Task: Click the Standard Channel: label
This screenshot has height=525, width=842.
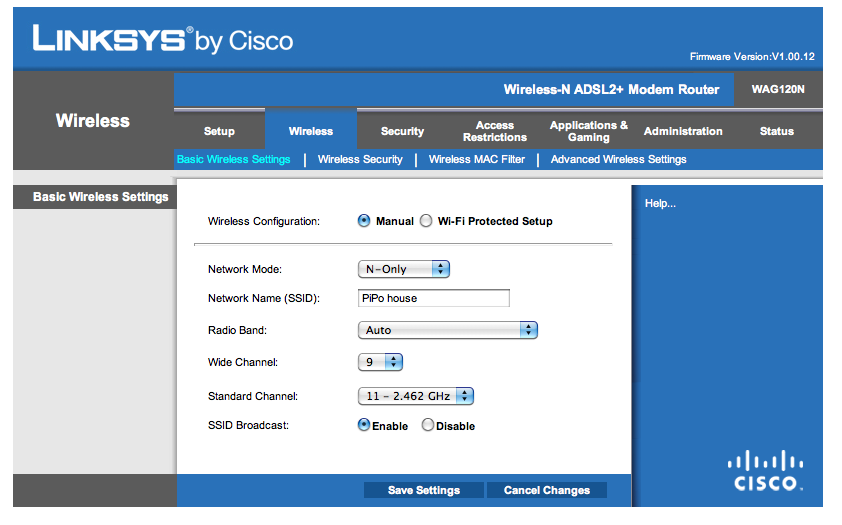Action: [253, 396]
